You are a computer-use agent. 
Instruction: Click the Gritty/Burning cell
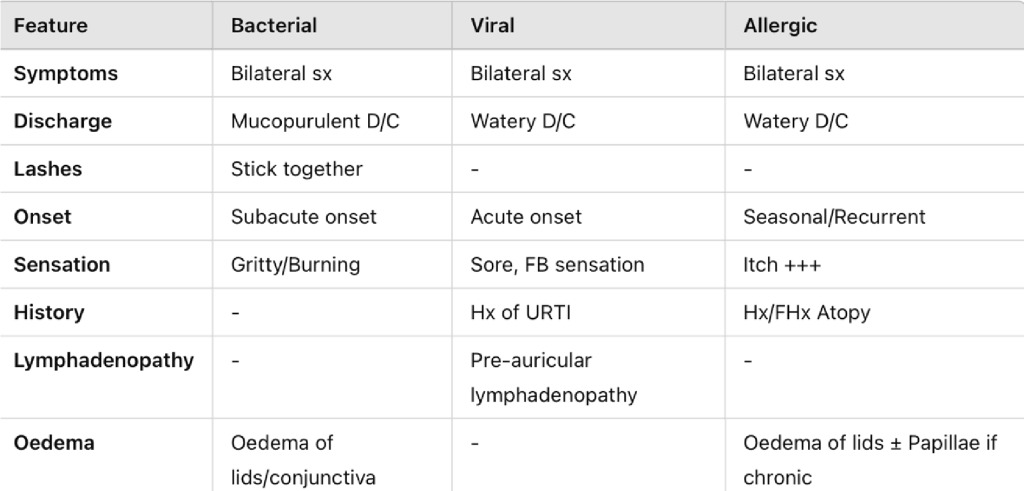(x=295, y=265)
